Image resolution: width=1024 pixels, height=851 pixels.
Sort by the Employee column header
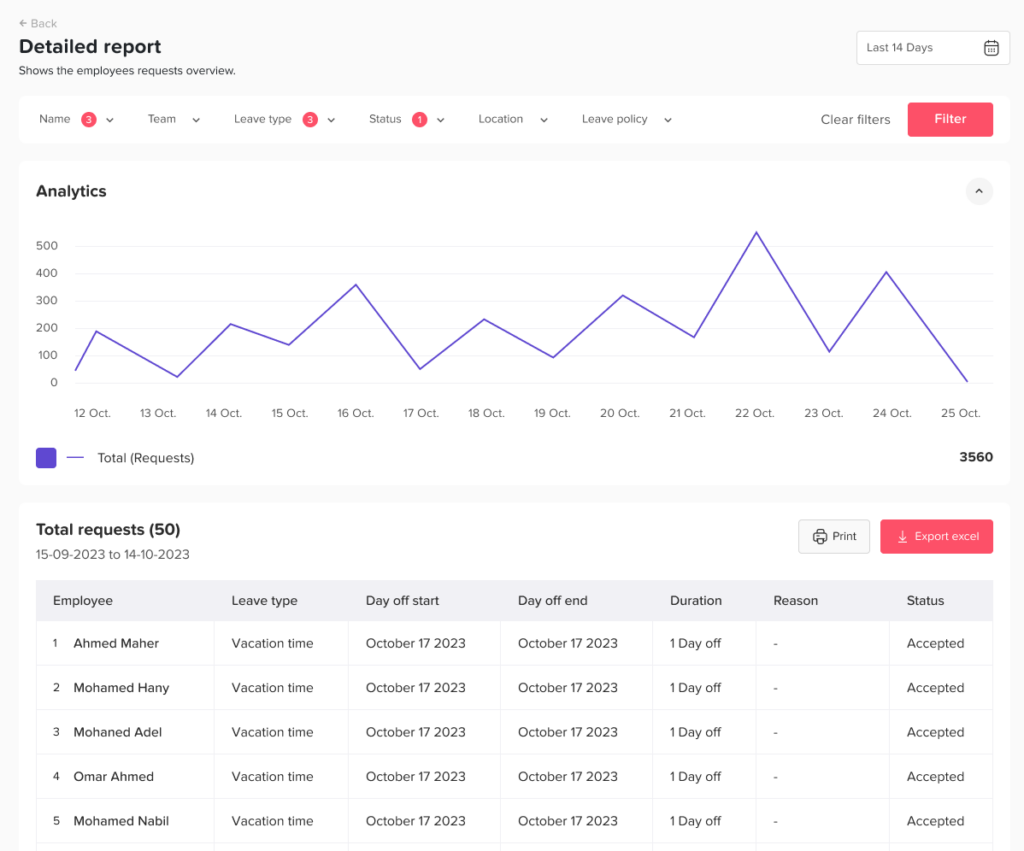[83, 601]
